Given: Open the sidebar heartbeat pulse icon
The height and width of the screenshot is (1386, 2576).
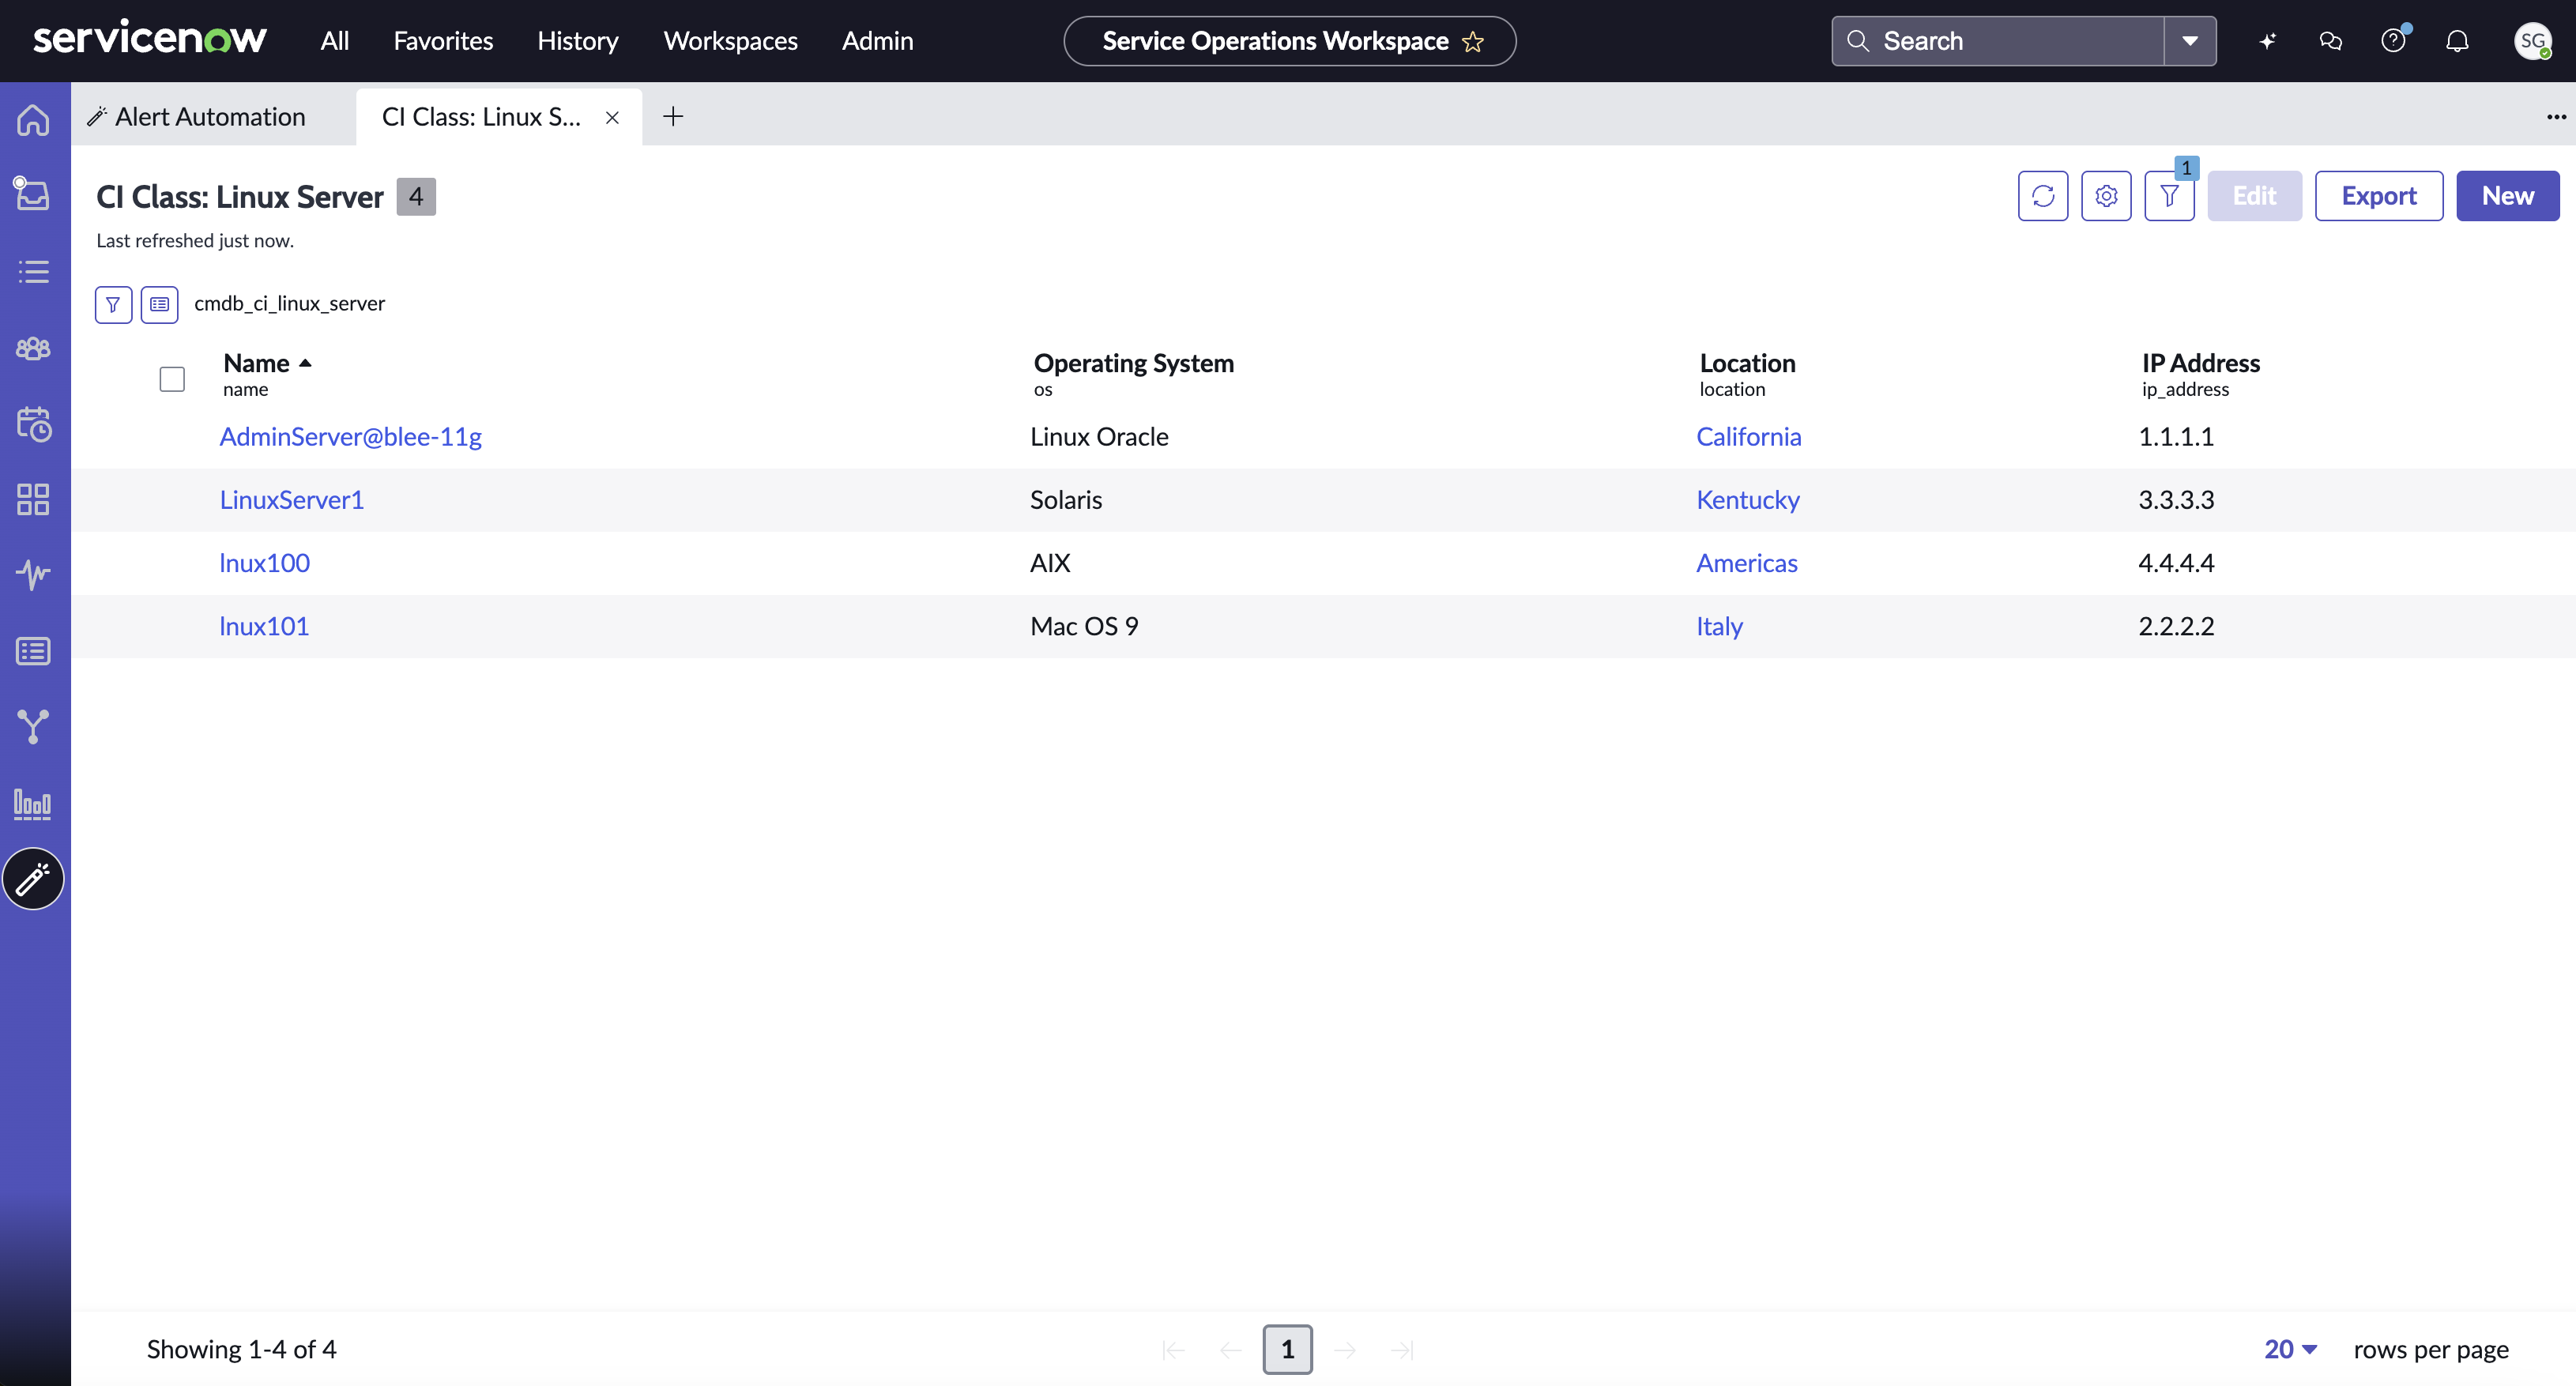Looking at the screenshot, I should tap(33, 574).
